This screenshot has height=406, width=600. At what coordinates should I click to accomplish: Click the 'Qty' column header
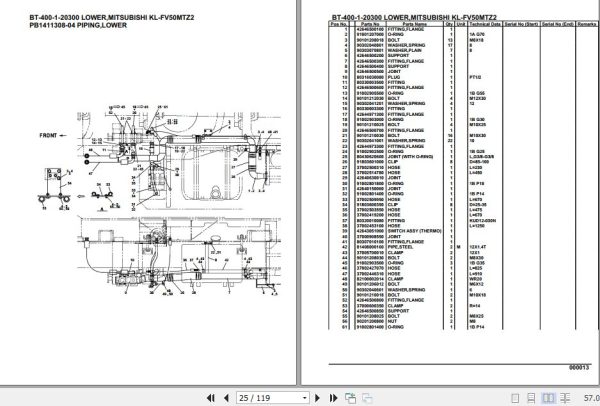click(449, 24)
